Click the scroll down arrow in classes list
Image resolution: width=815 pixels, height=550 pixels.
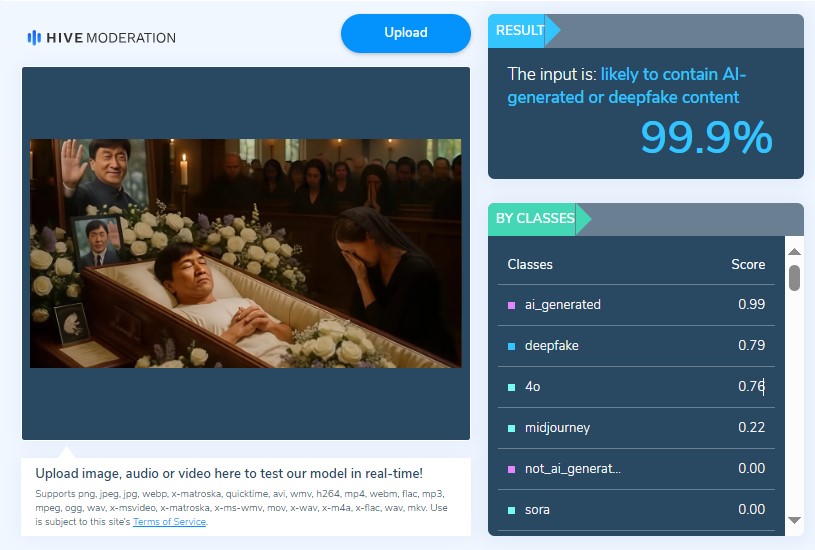(794, 520)
